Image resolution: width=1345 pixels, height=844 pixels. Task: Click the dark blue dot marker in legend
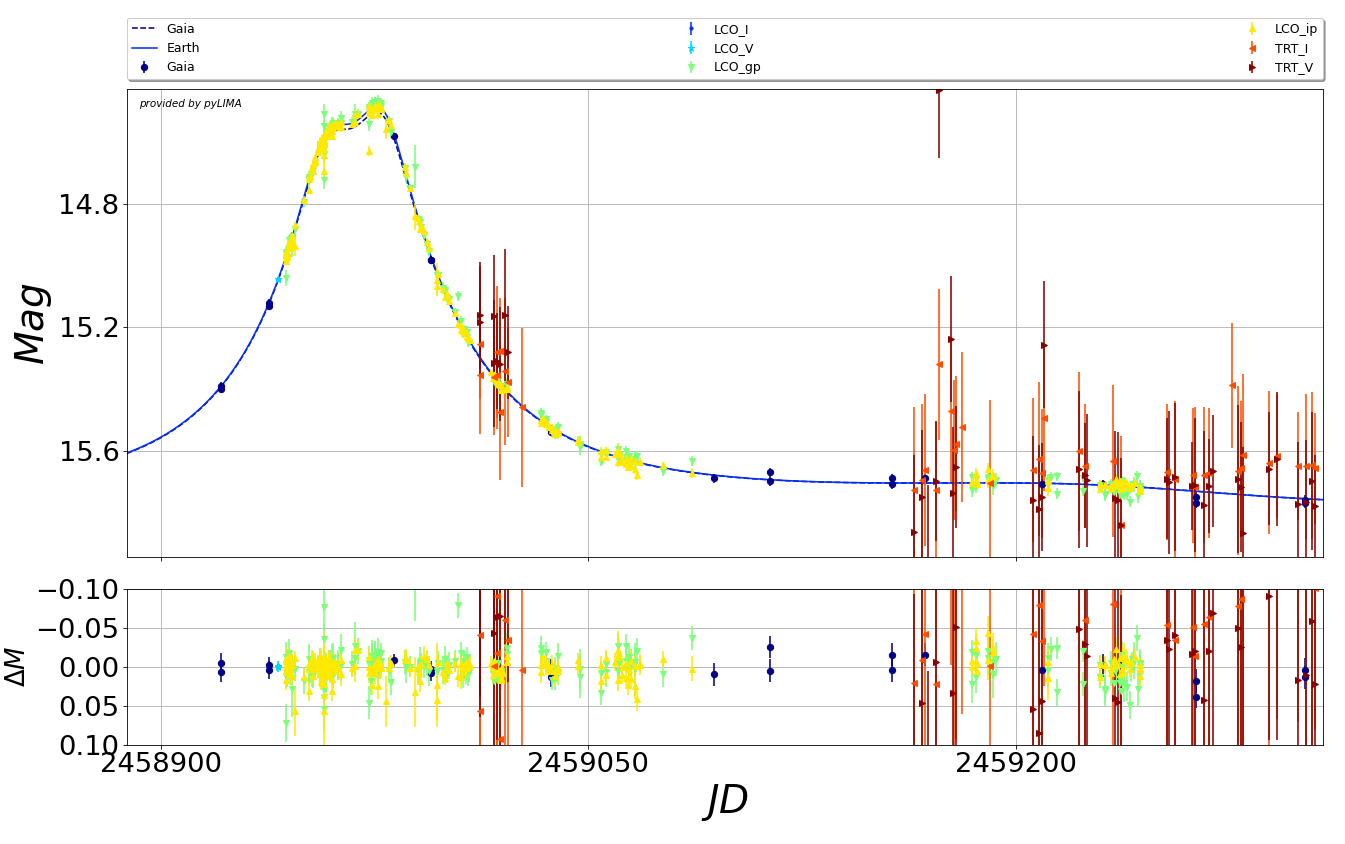[x=144, y=67]
